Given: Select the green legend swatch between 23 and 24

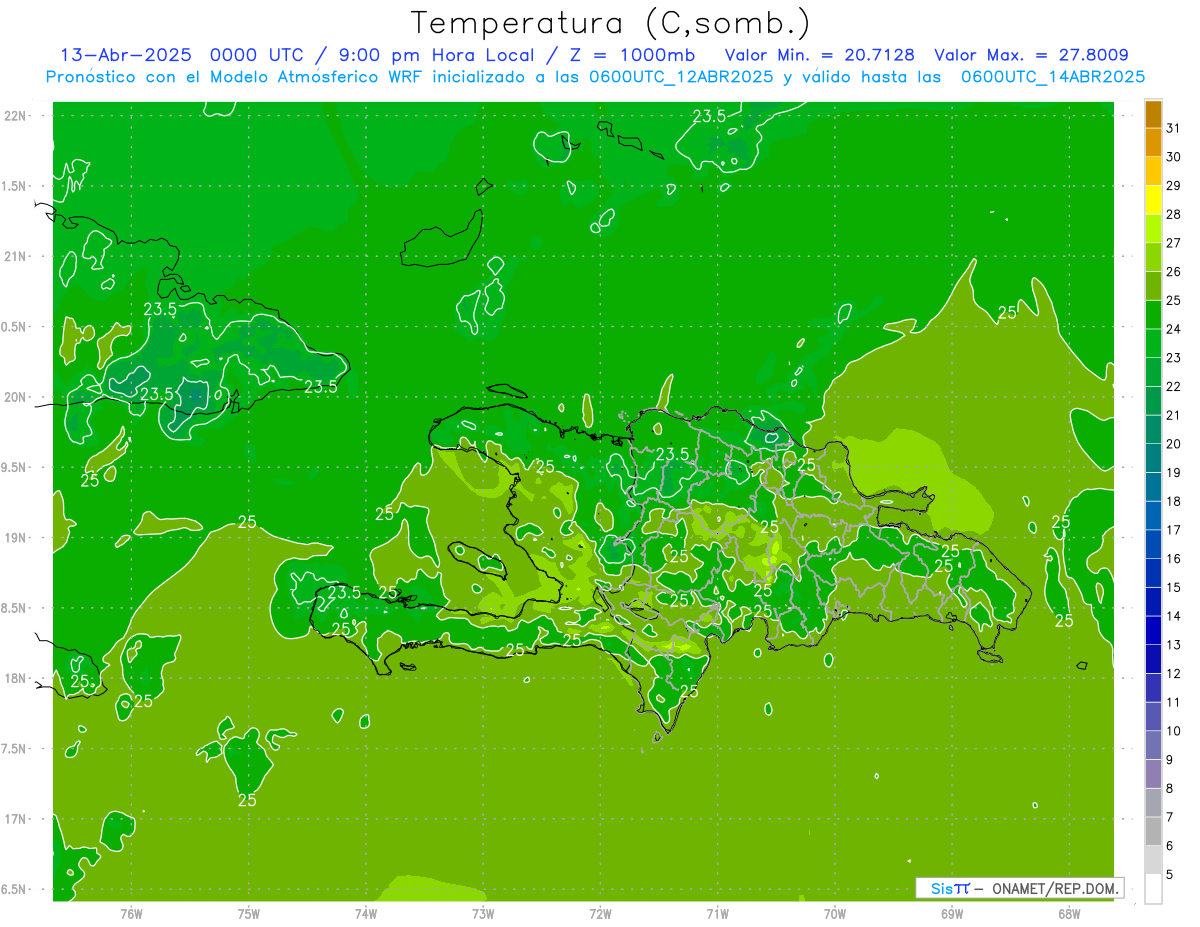Looking at the screenshot, I should point(1153,343).
